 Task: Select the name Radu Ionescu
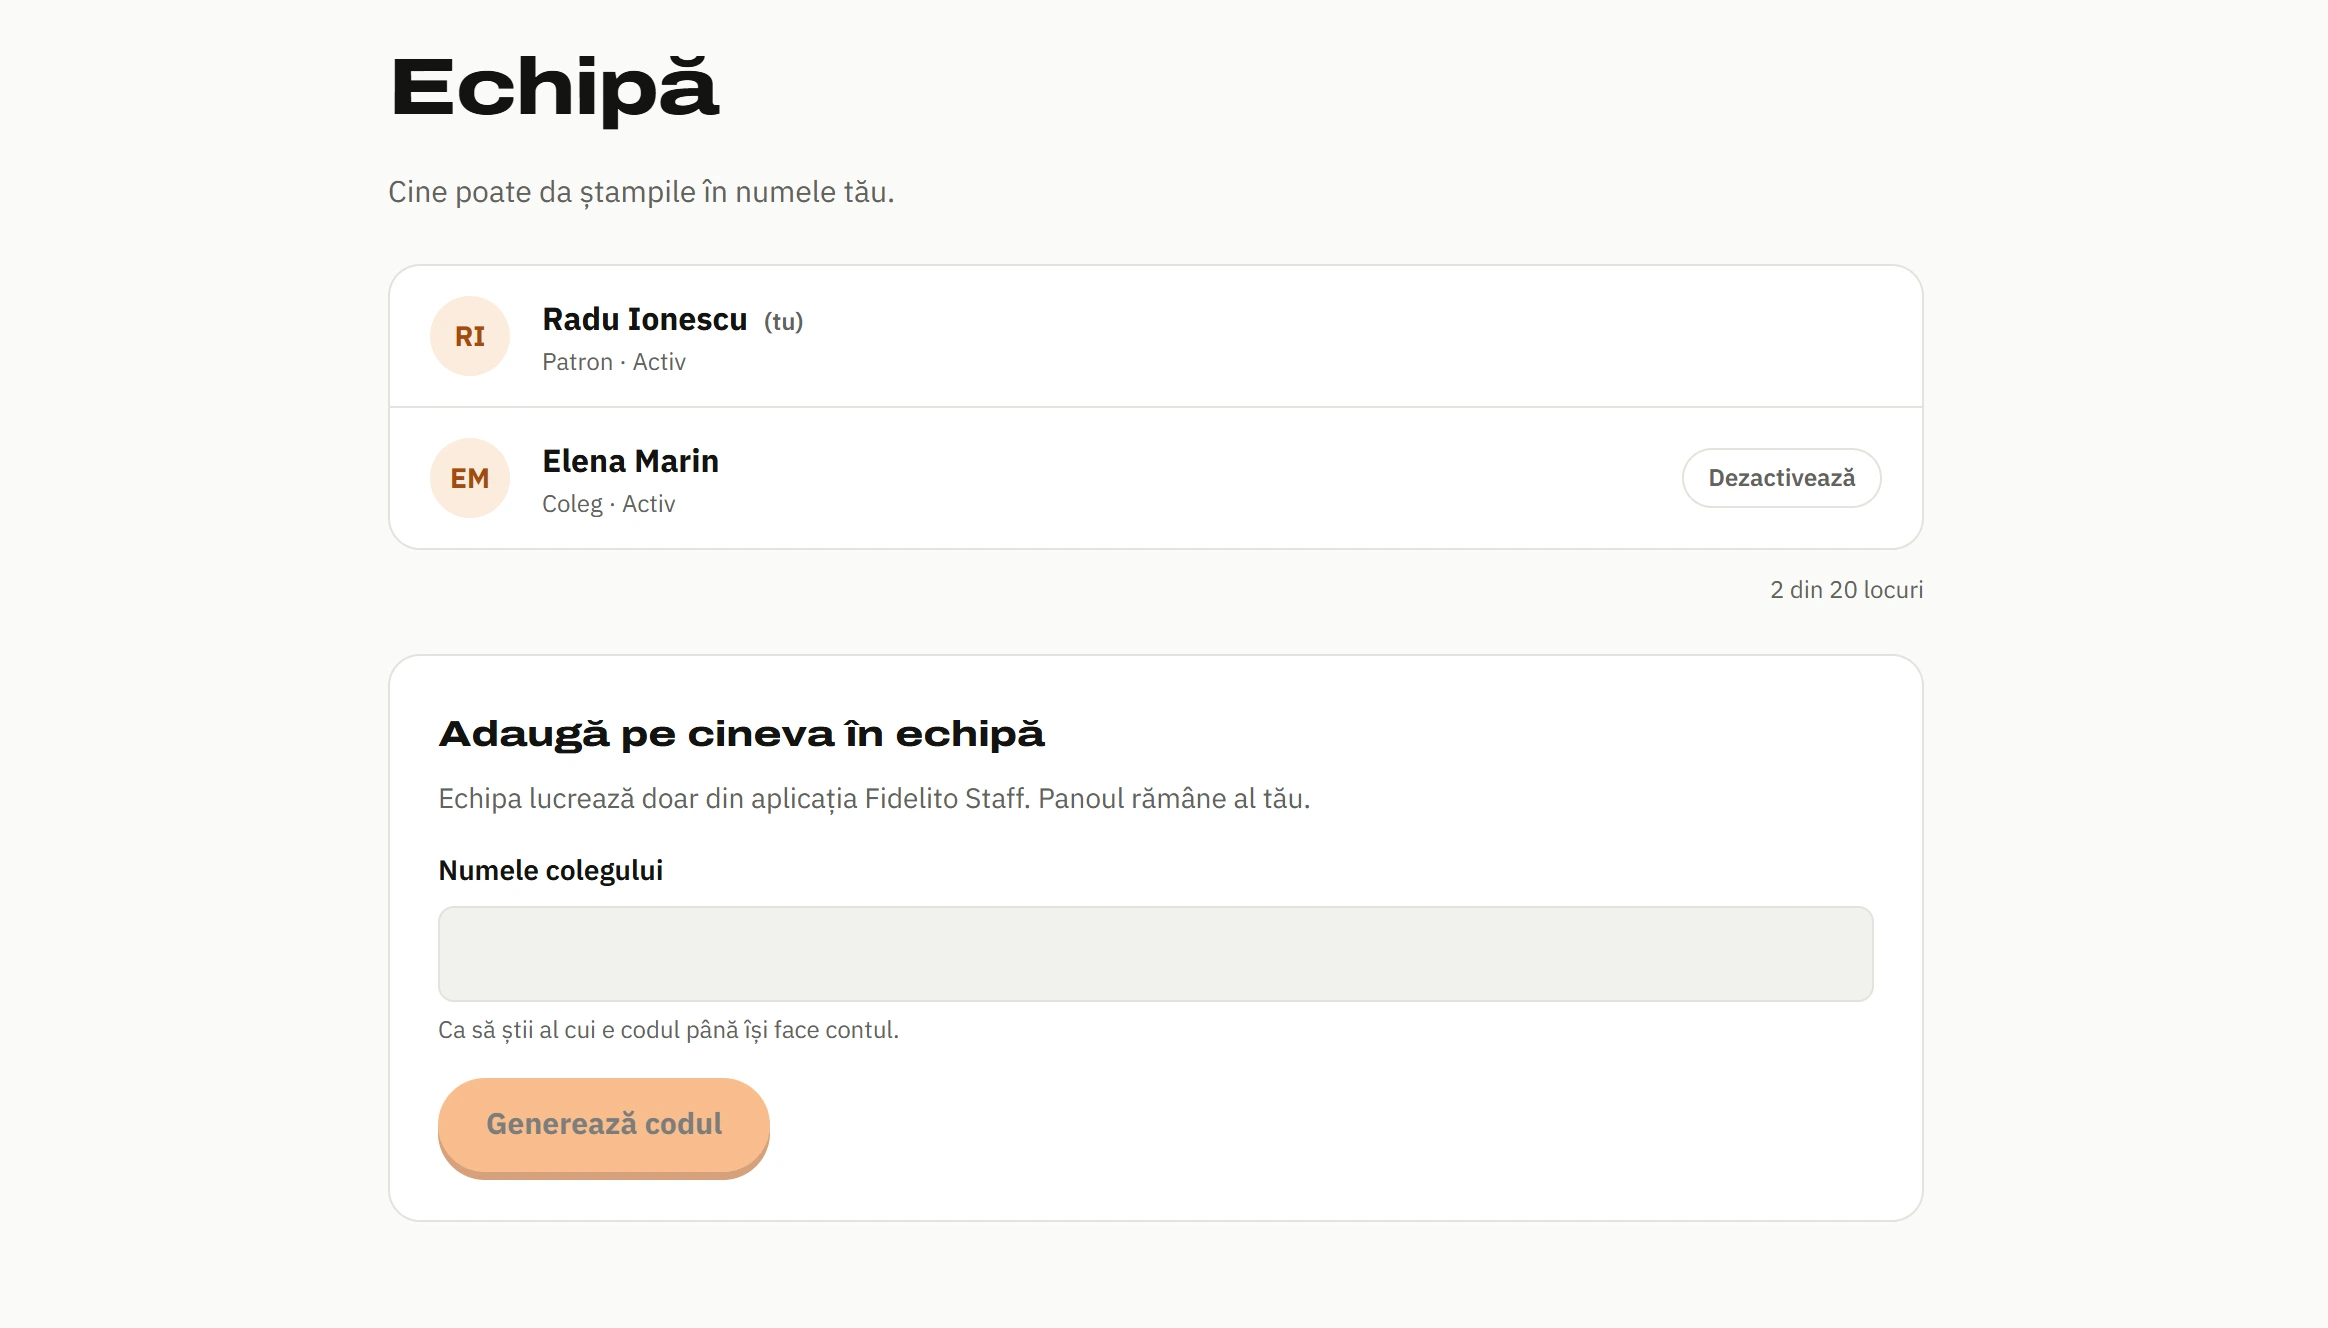pyautogui.click(x=645, y=319)
